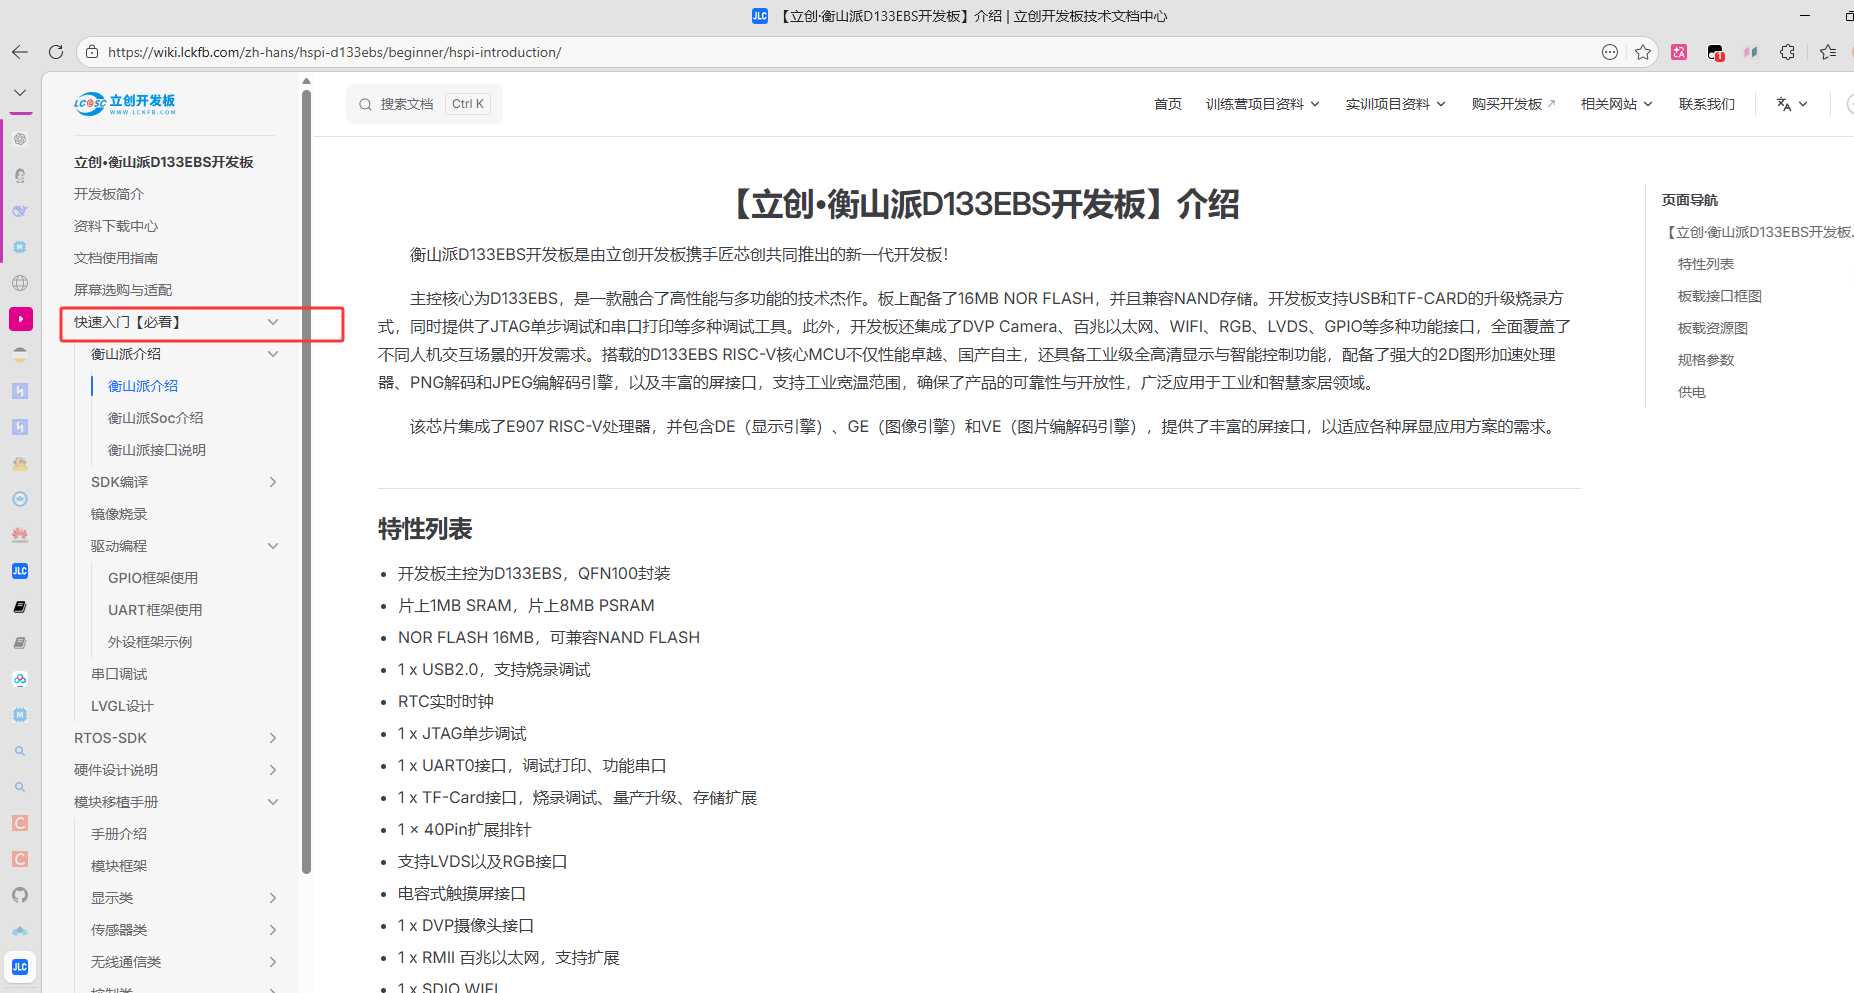Collapse the 模块移植手册 chevron

click(273, 802)
